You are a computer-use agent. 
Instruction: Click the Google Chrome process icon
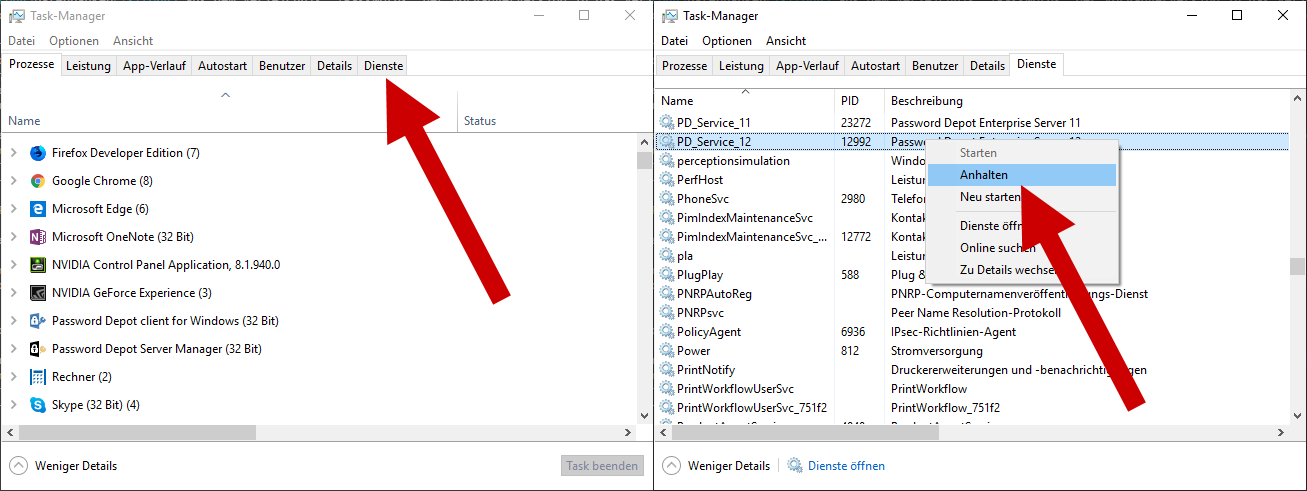(x=38, y=181)
